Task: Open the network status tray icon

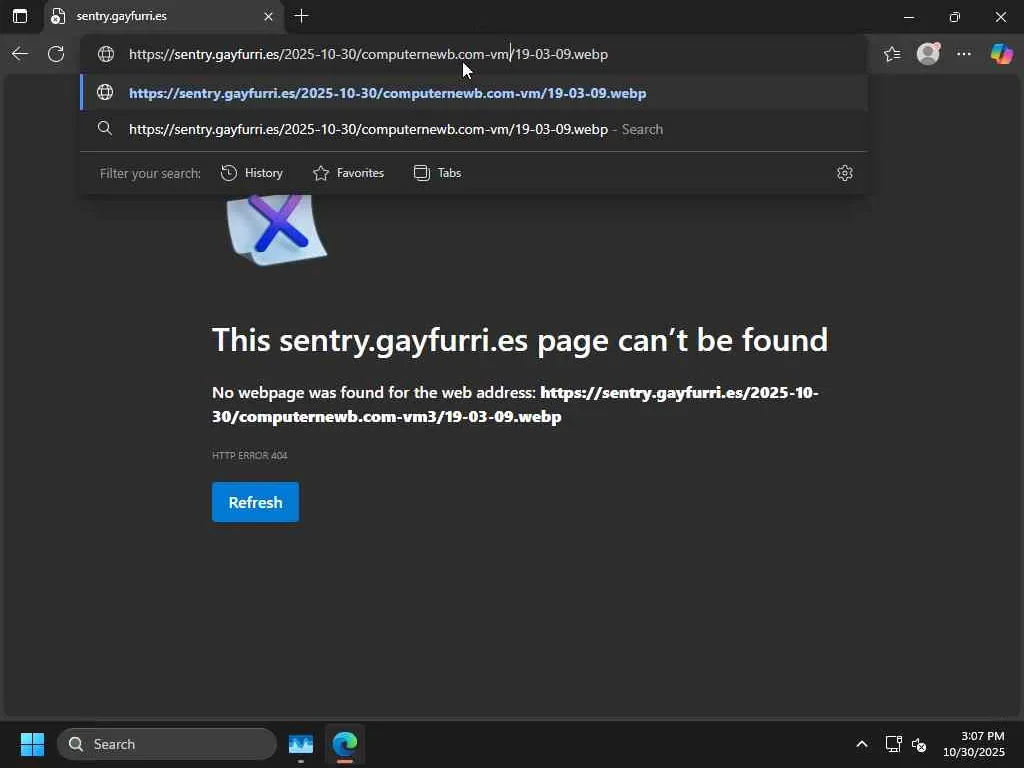Action: click(893, 744)
